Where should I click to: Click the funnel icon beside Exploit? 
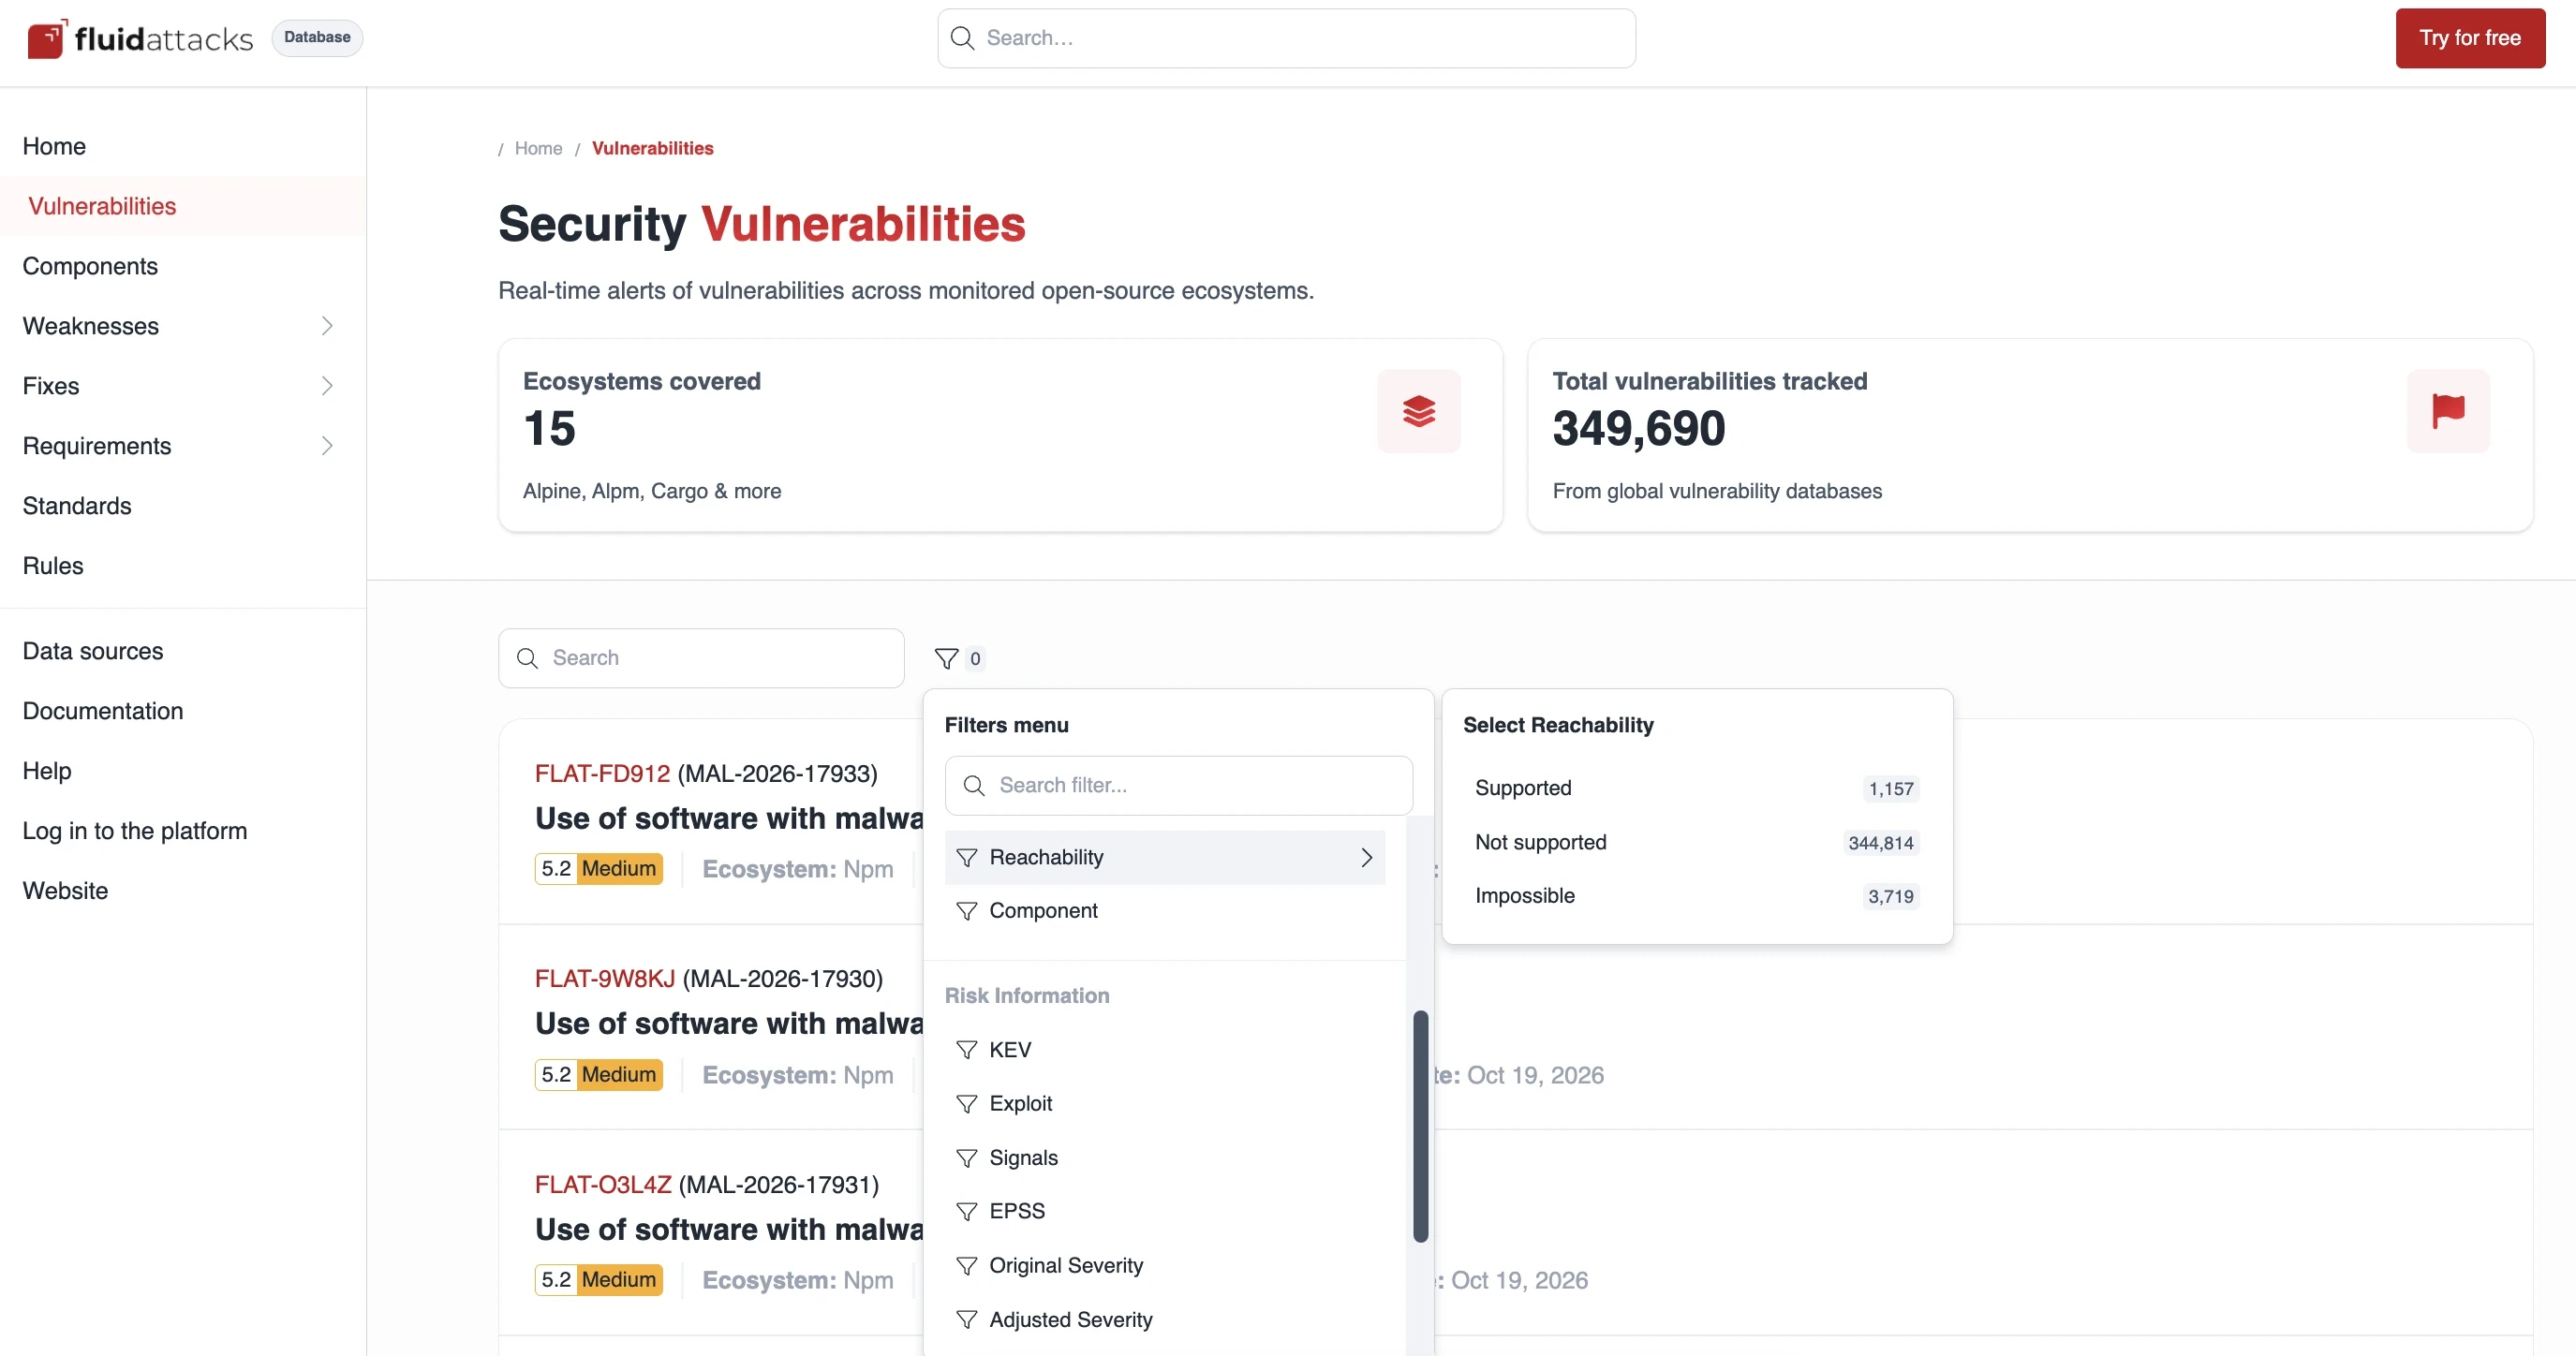pos(966,1104)
